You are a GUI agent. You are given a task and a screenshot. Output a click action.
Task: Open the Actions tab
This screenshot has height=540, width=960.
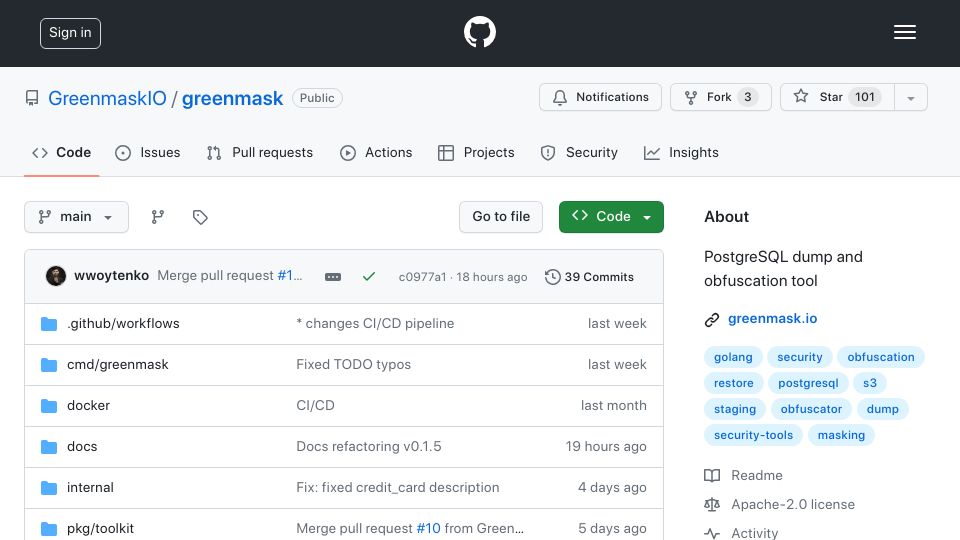click(376, 152)
